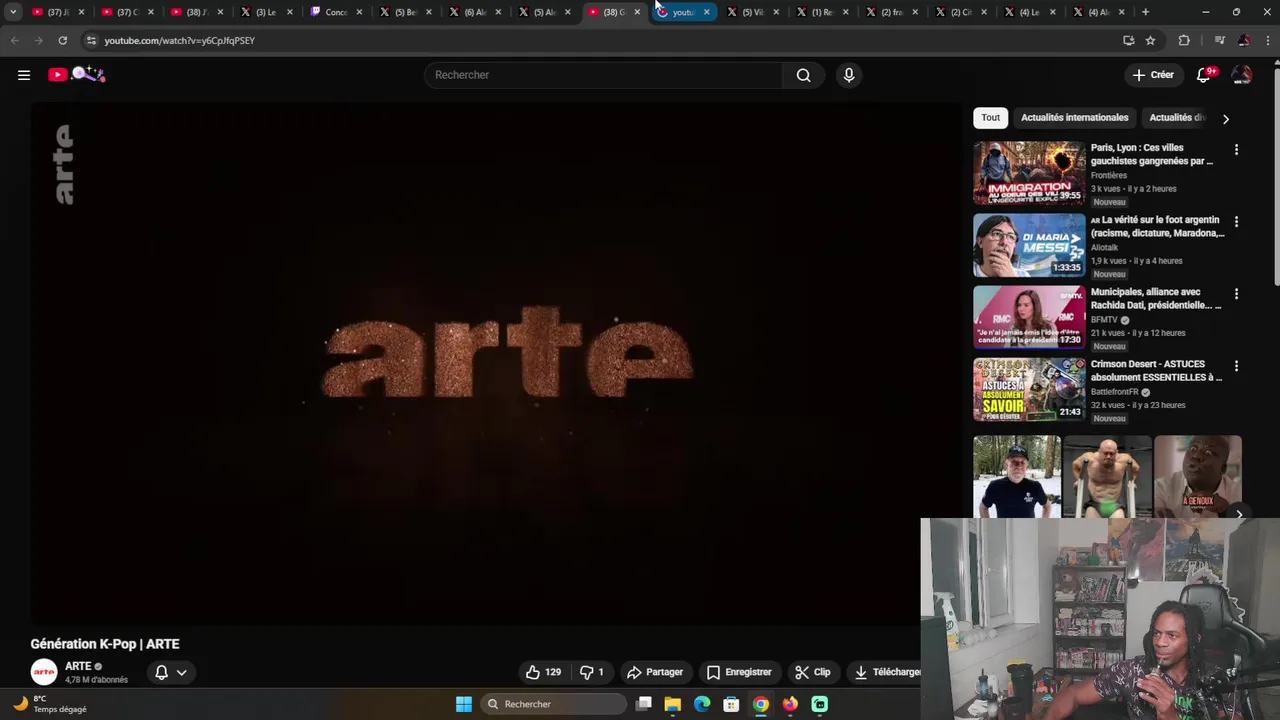The image size is (1280, 720).
Task: Open YouTube notifications bell at top
Action: pos(1204,75)
